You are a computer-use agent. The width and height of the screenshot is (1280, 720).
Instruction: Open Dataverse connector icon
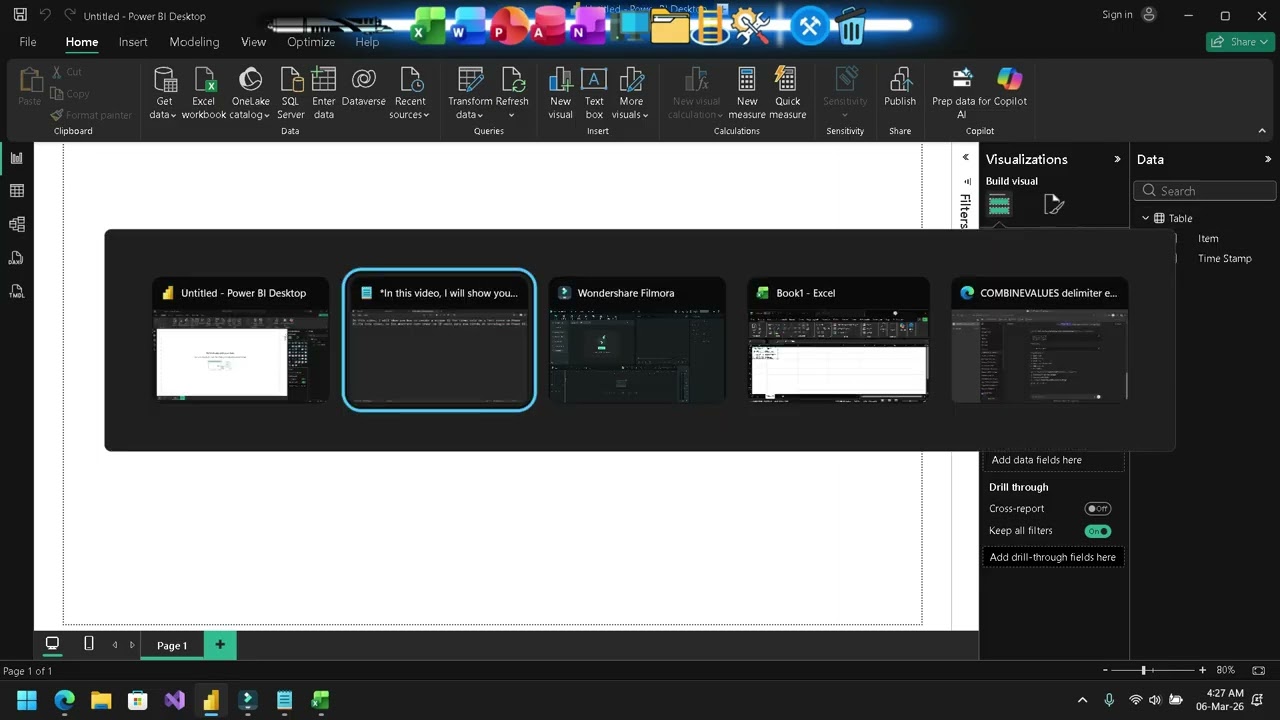[x=364, y=80]
